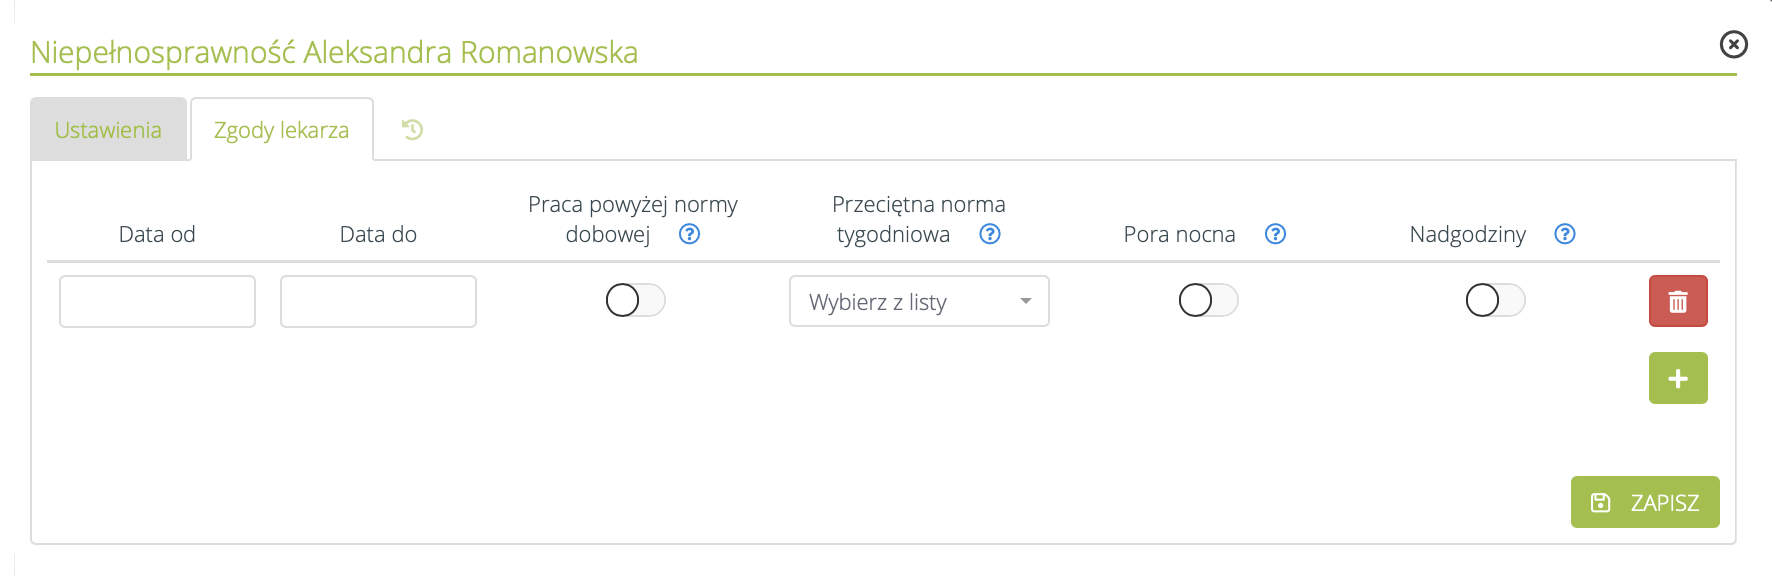
Task: Save changes with the ZAPISZ button
Action: [1644, 502]
